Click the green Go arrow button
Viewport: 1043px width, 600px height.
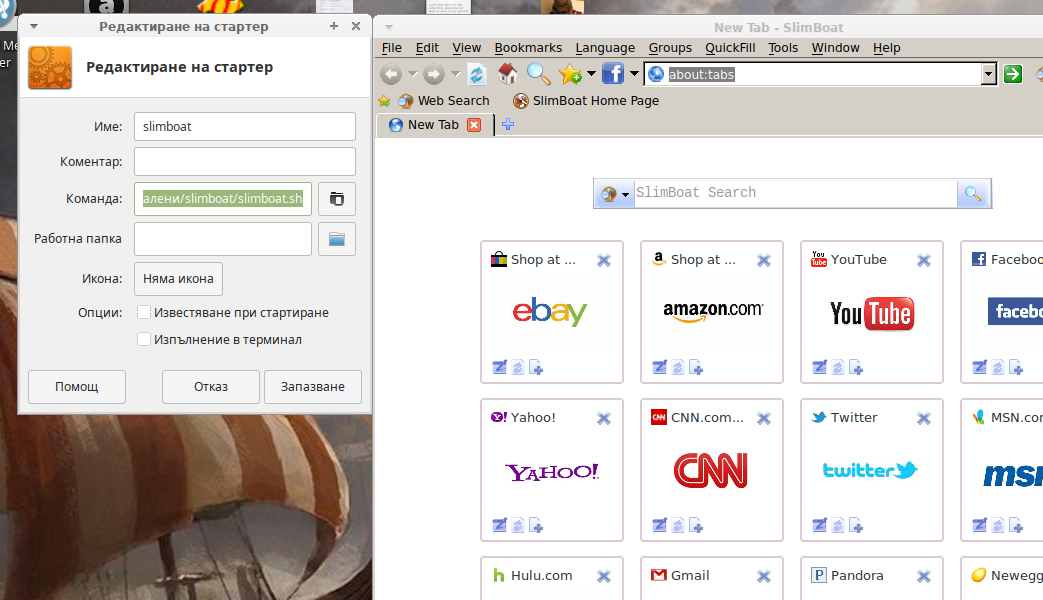coord(1013,74)
